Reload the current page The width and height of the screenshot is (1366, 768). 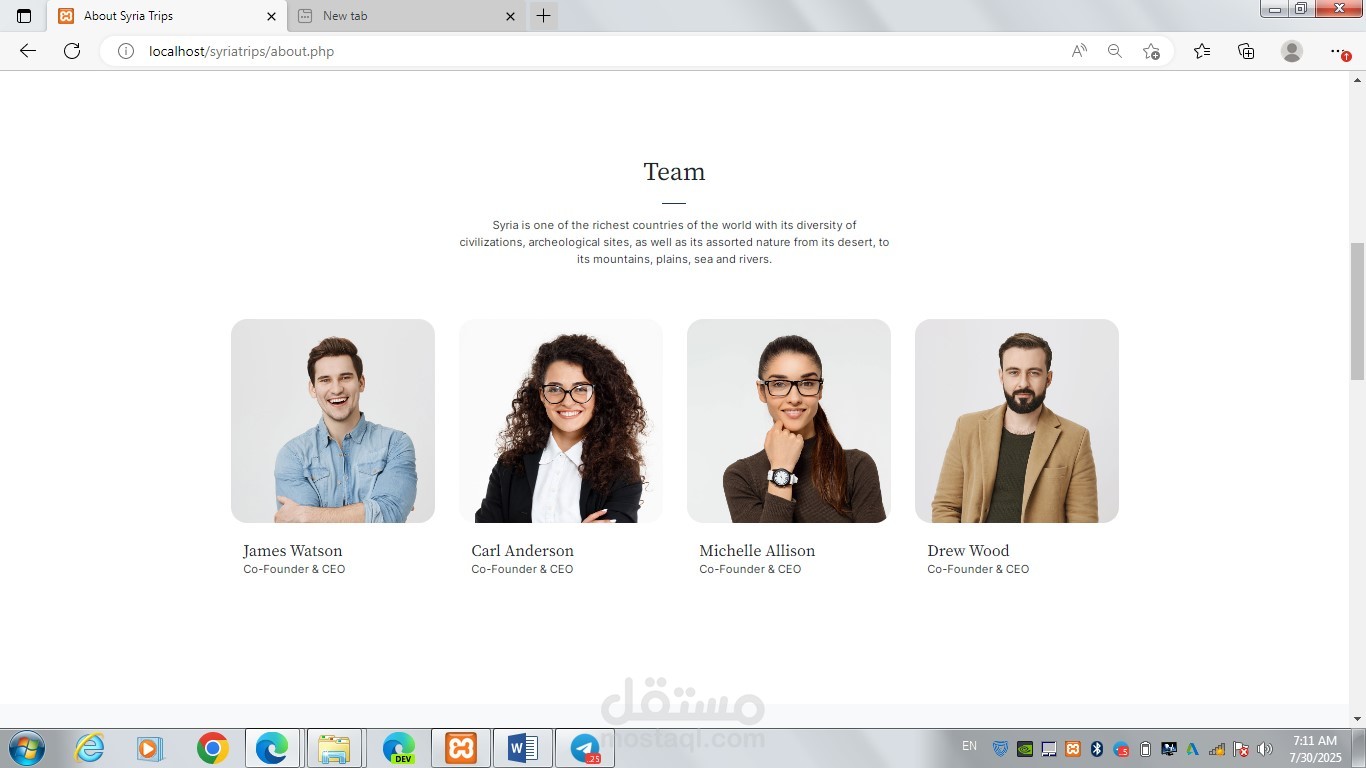[x=72, y=51]
